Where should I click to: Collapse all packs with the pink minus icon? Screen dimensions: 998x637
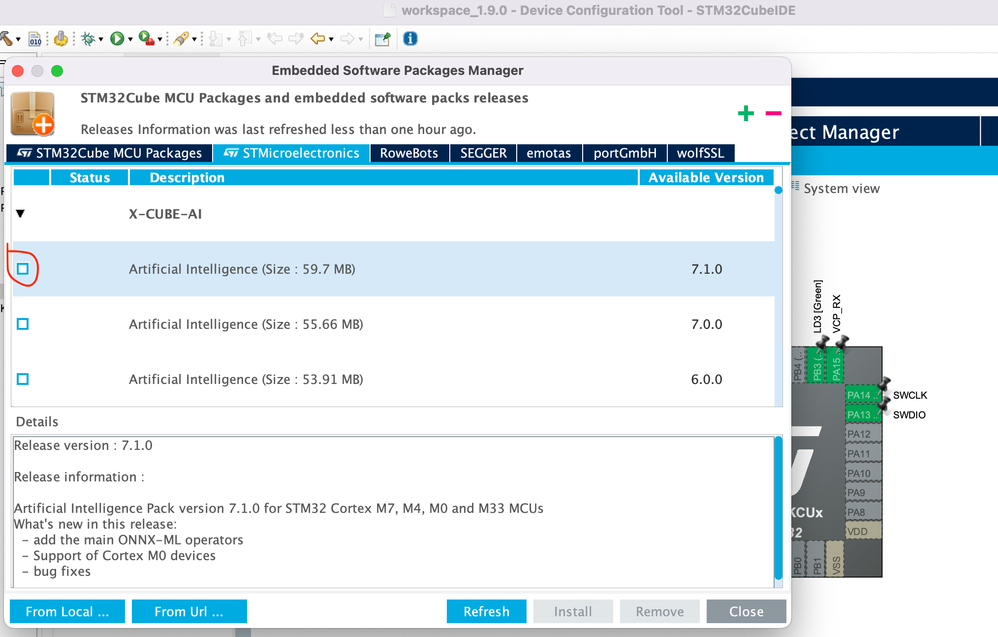pos(773,113)
